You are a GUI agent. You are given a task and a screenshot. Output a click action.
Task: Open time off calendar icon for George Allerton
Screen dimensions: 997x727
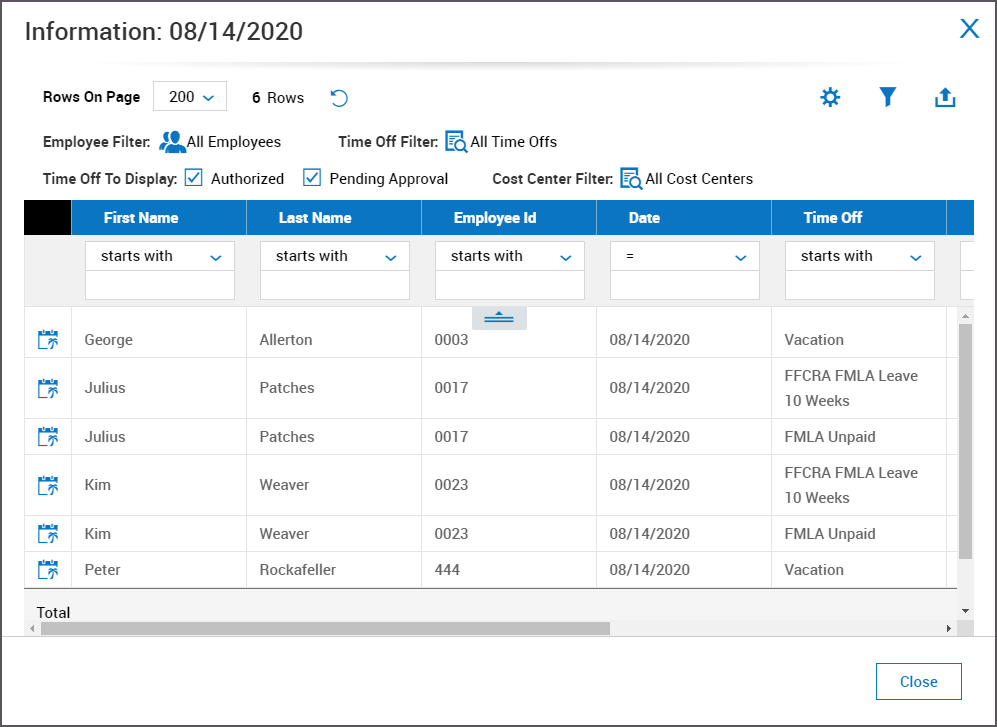pyautogui.click(x=48, y=340)
